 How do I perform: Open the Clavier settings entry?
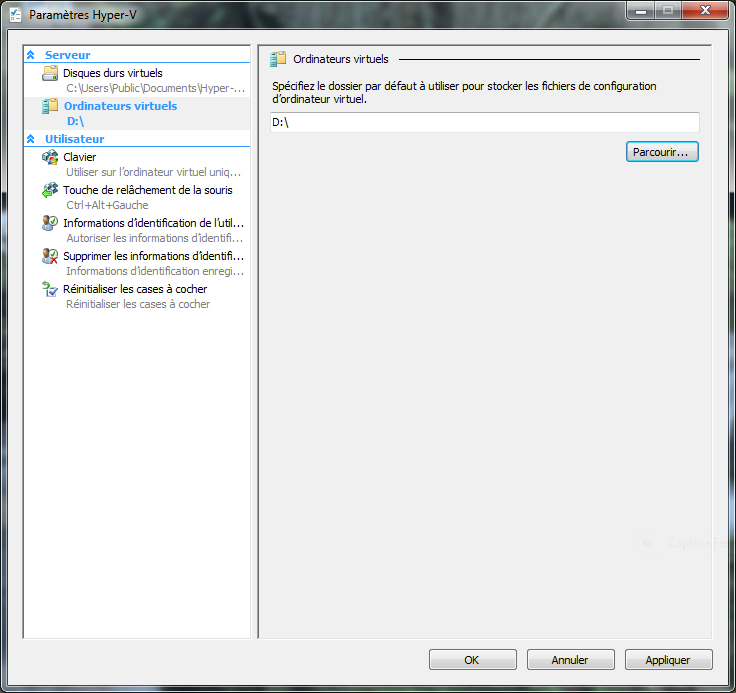click(x=80, y=157)
